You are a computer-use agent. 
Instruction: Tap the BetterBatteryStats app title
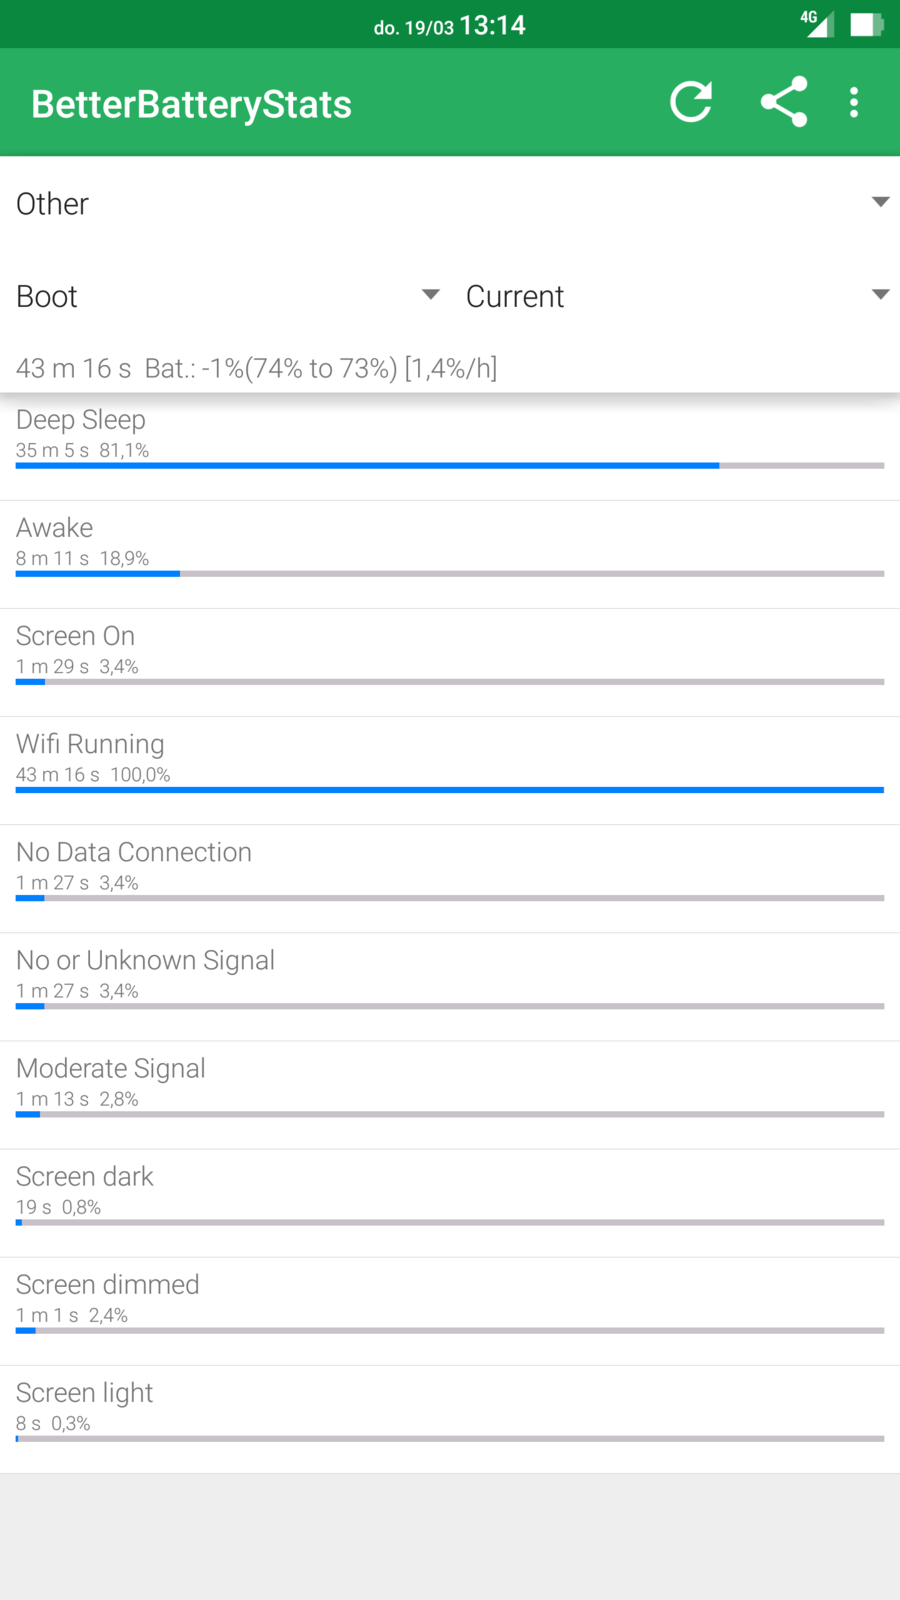pyautogui.click(x=192, y=105)
